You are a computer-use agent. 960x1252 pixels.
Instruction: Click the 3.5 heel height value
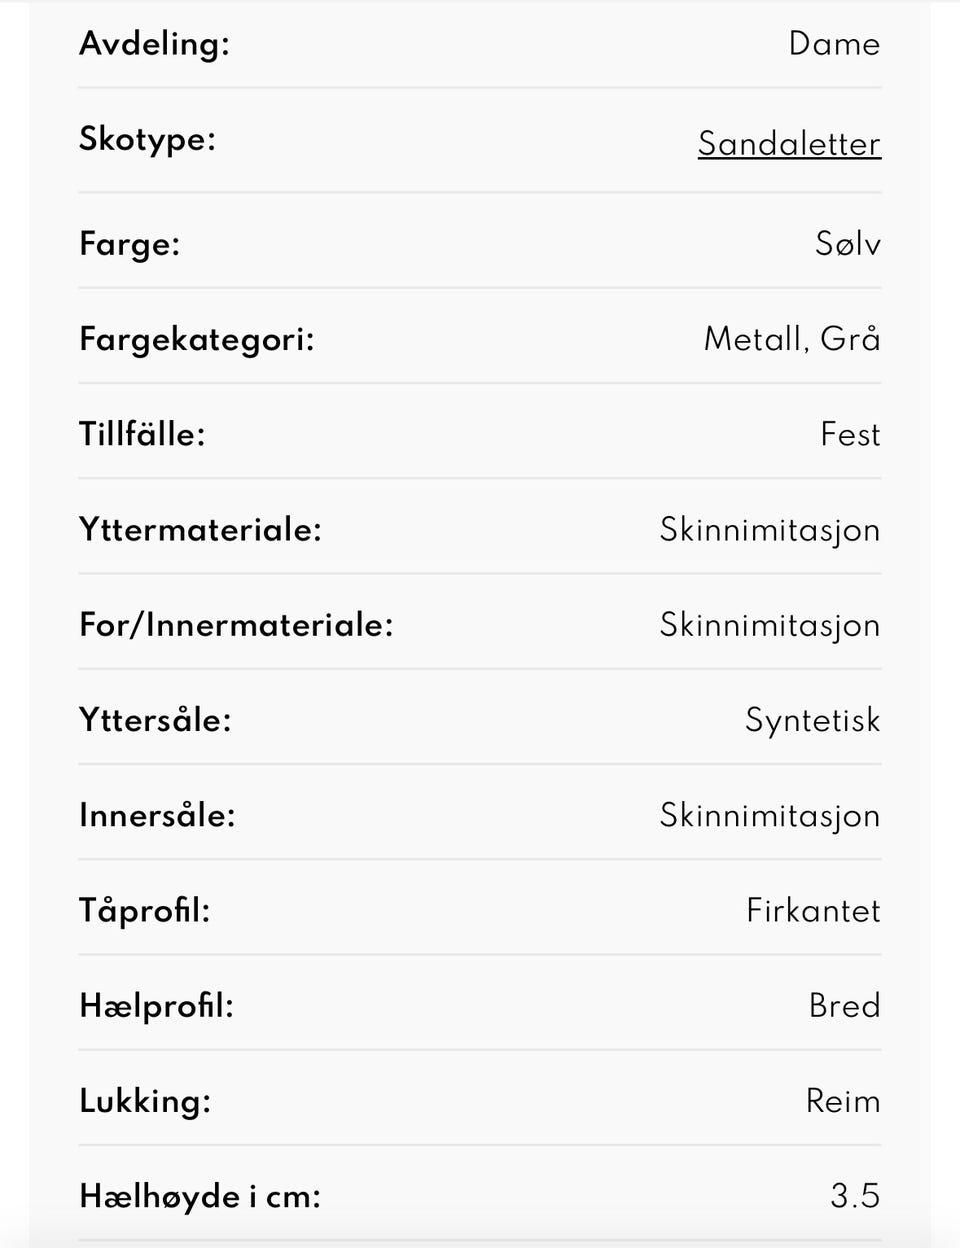pos(855,1196)
